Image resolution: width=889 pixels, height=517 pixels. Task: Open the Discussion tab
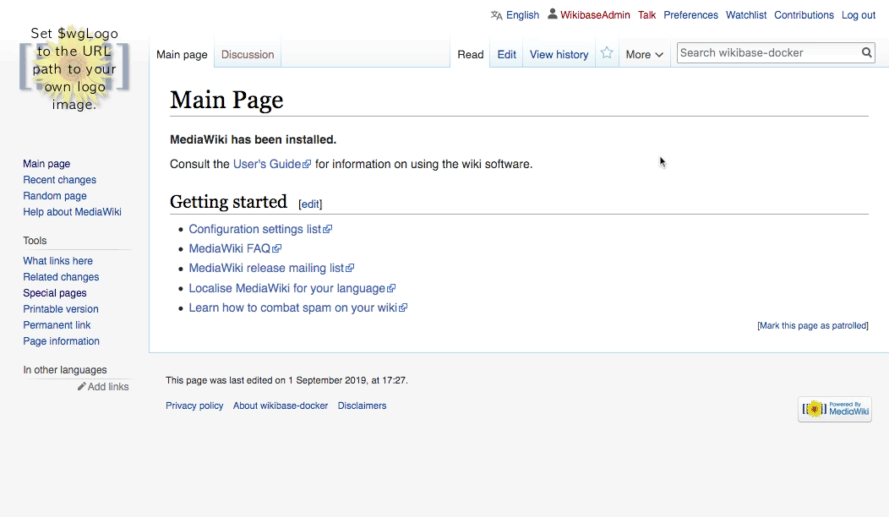[x=248, y=54]
